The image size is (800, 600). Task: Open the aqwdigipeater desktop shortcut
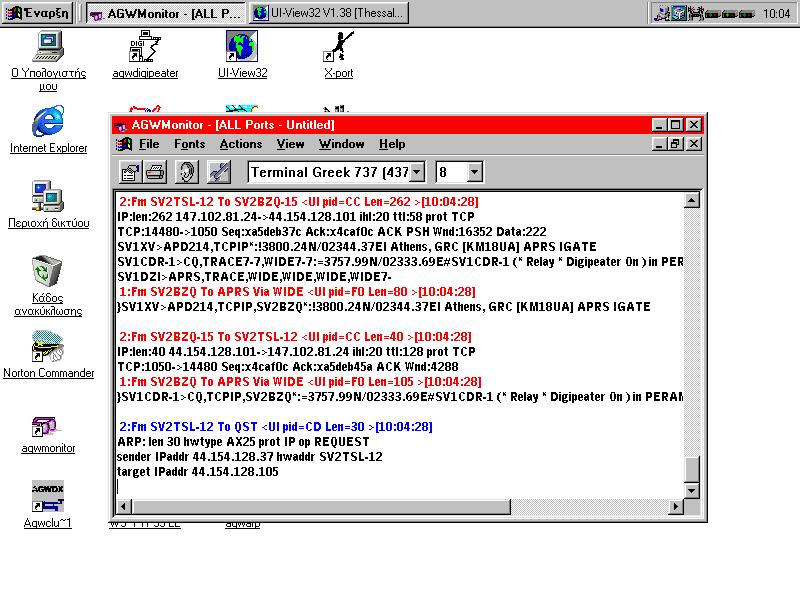tap(145, 55)
